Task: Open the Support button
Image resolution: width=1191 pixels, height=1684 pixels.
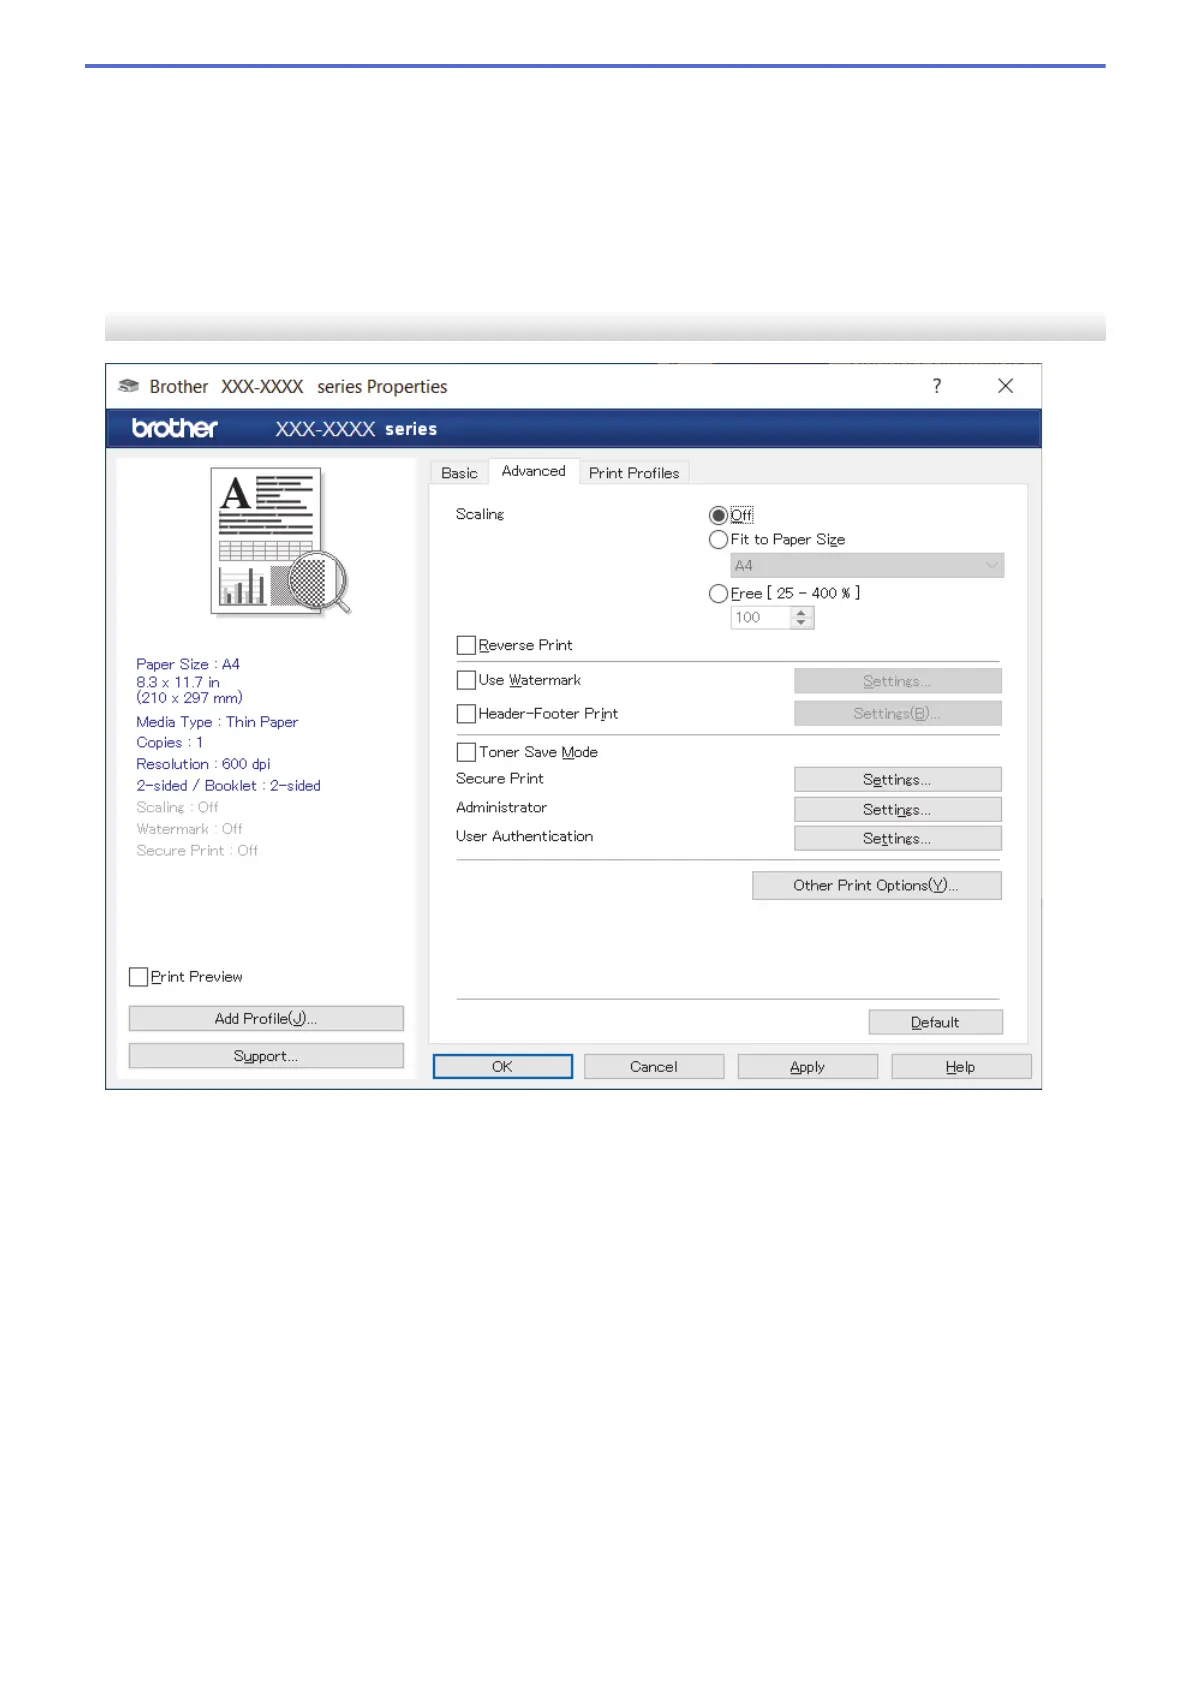Action: (266, 1056)
